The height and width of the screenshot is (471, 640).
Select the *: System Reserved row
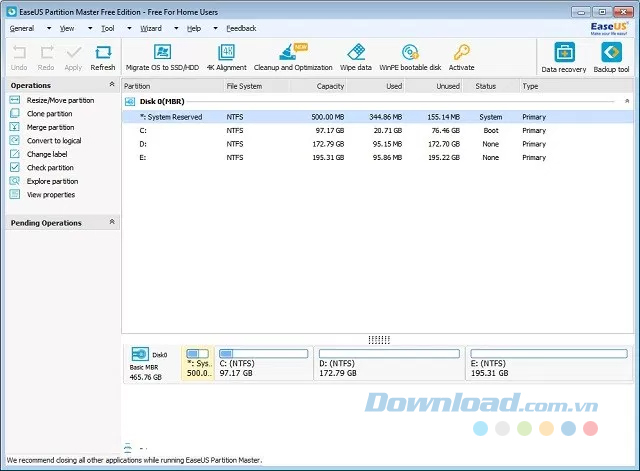(x=378, y=117)
